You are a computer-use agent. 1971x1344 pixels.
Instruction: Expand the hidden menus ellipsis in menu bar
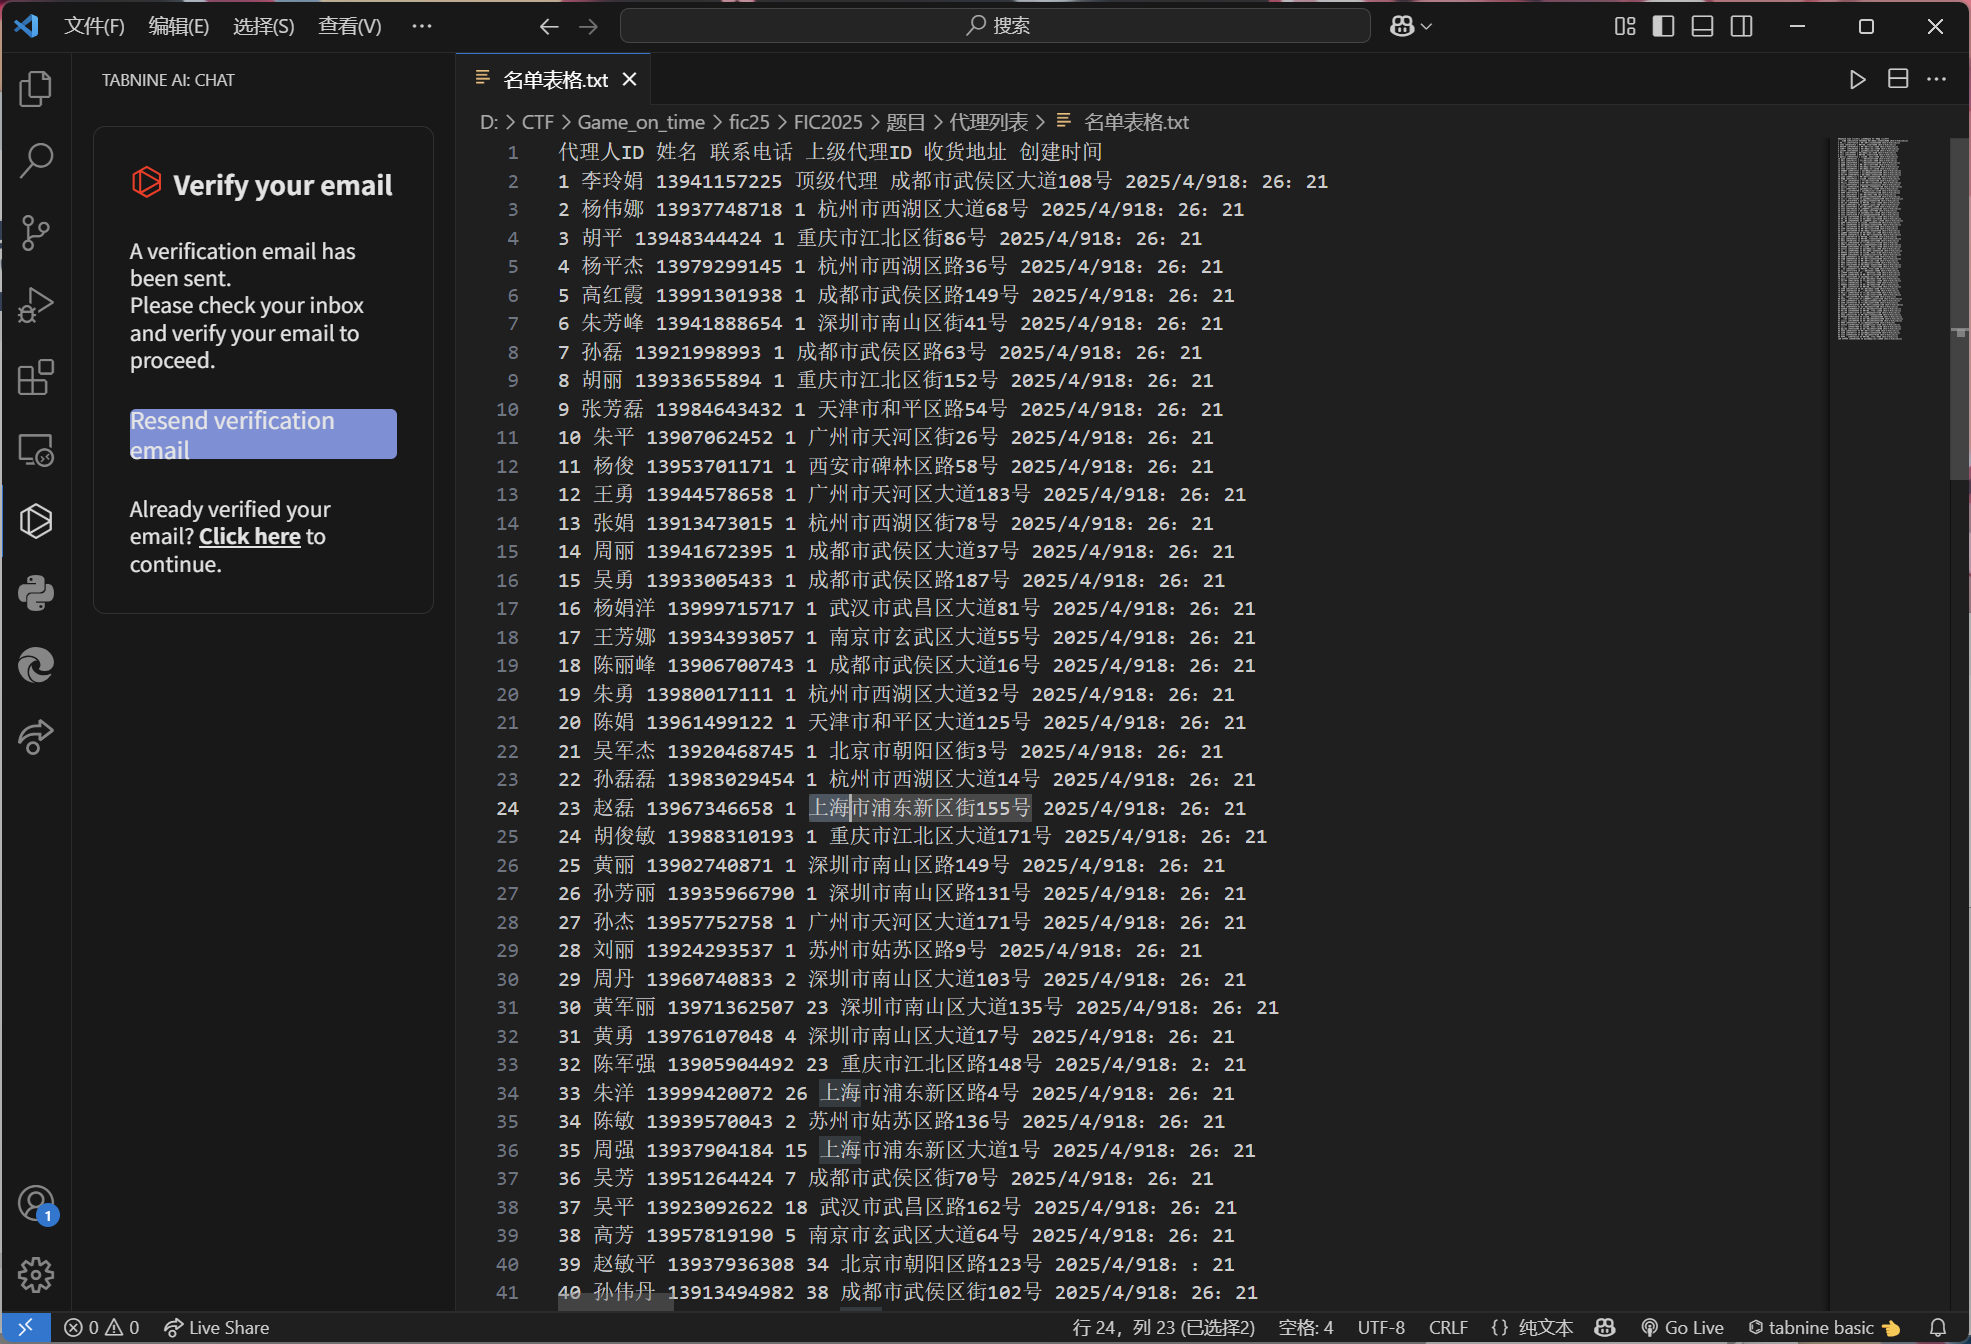coord(422,26)
